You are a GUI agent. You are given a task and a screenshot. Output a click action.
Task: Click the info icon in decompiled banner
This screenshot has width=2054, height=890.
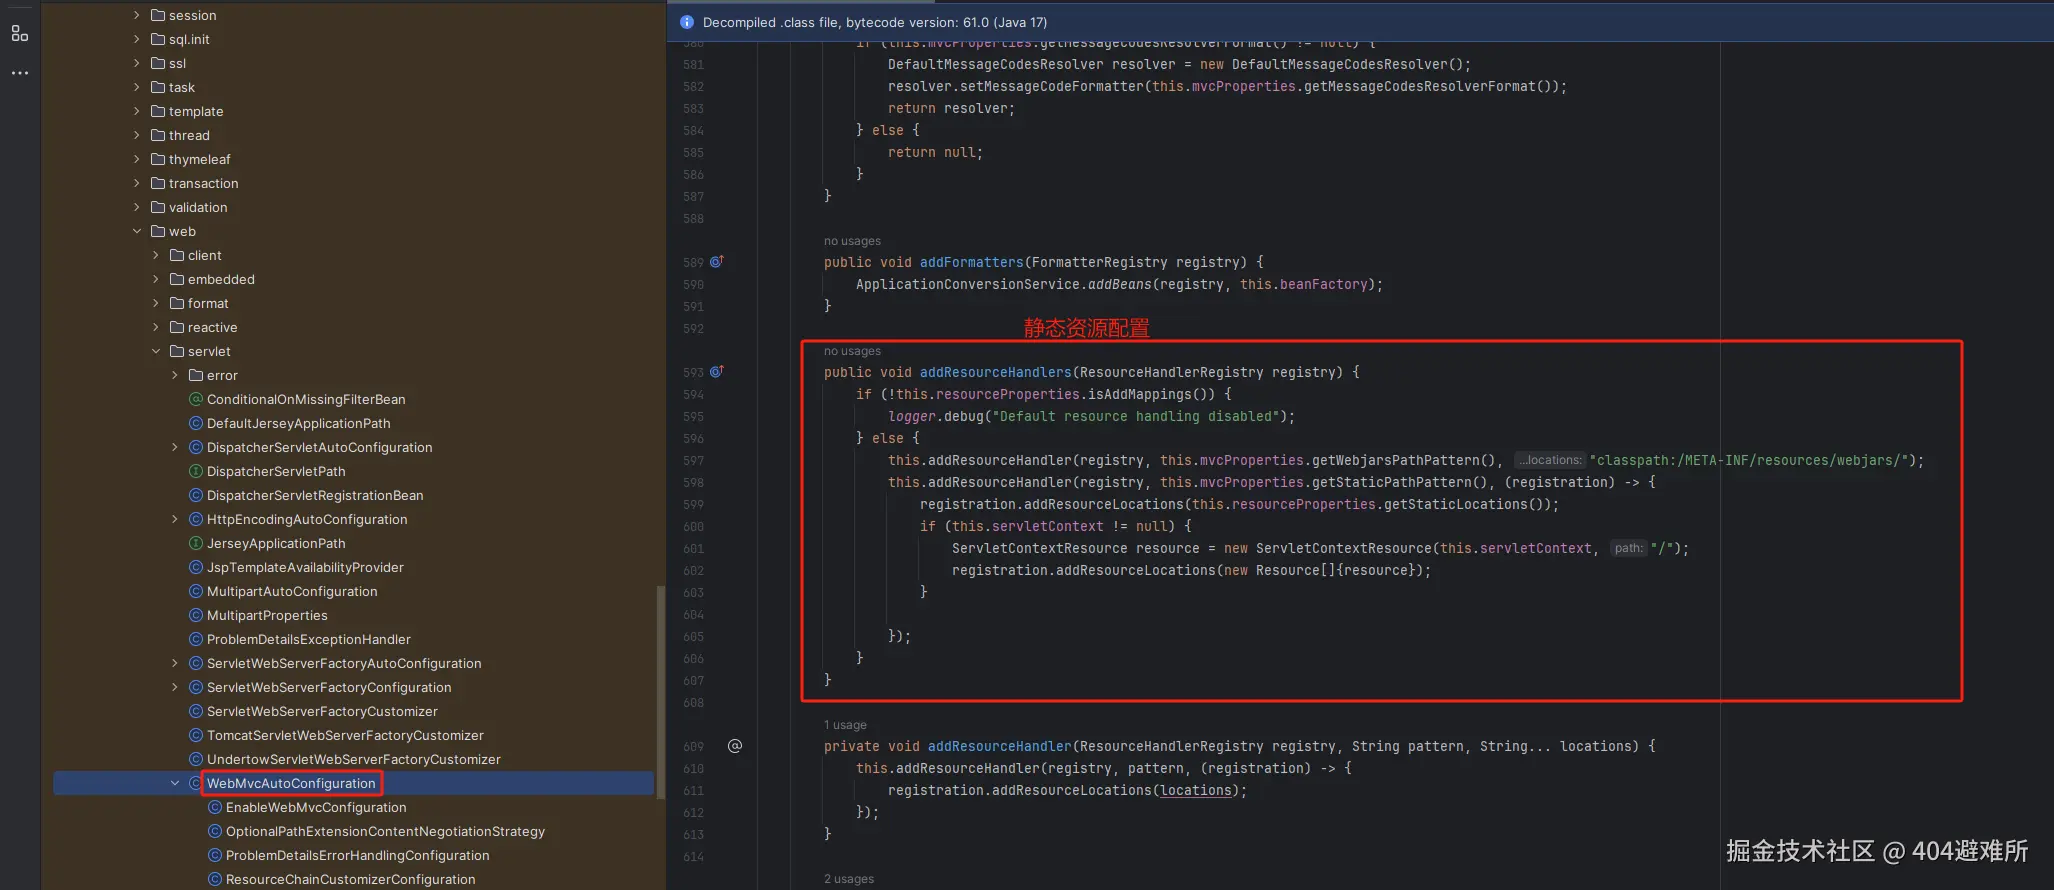coord(687,22)
